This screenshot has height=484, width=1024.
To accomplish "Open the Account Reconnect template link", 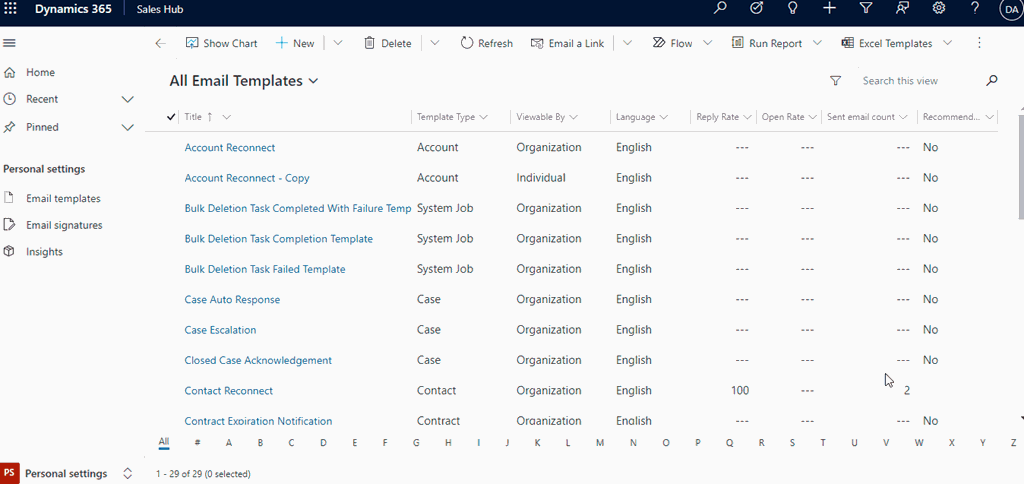I will (230, 148).
